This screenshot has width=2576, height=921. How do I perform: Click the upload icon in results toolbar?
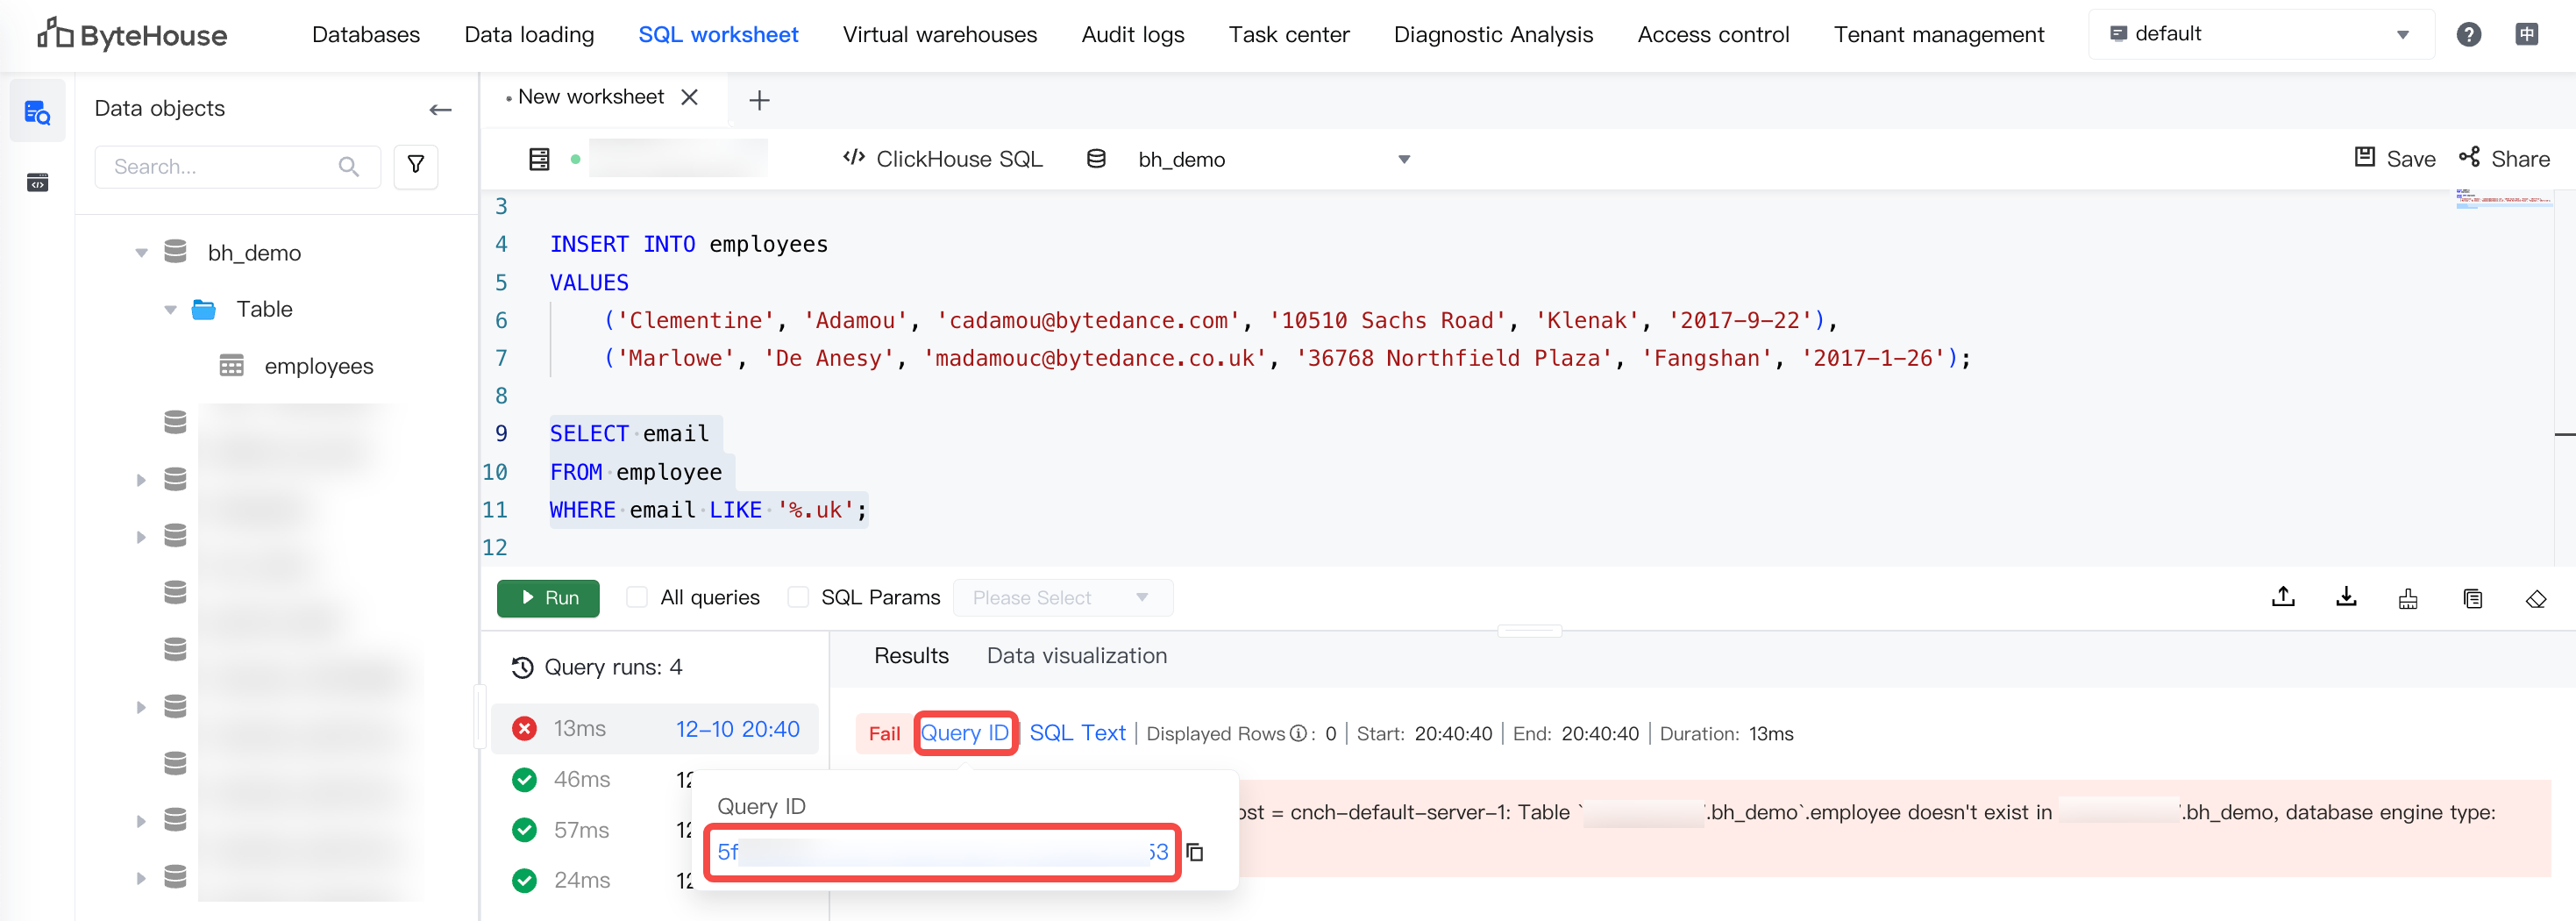click(x=2283, y=598)
